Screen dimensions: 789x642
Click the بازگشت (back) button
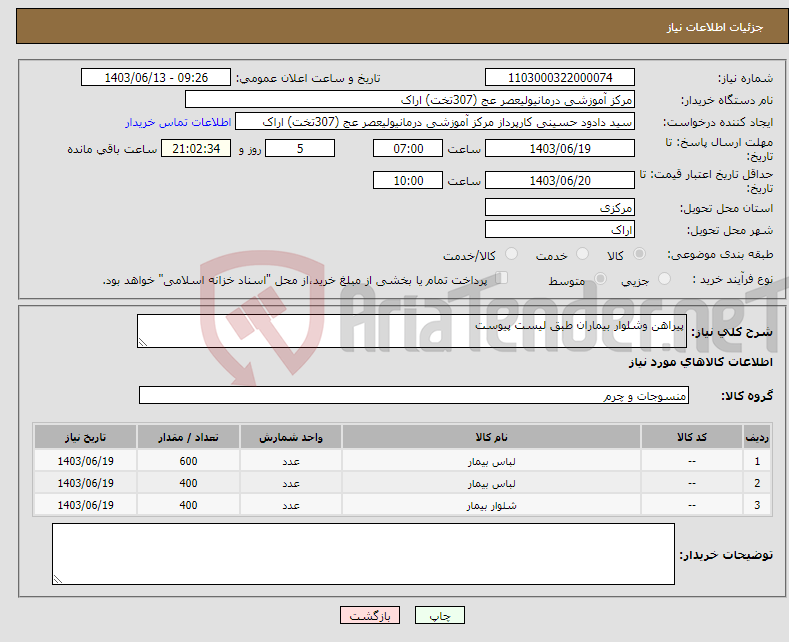370,615
